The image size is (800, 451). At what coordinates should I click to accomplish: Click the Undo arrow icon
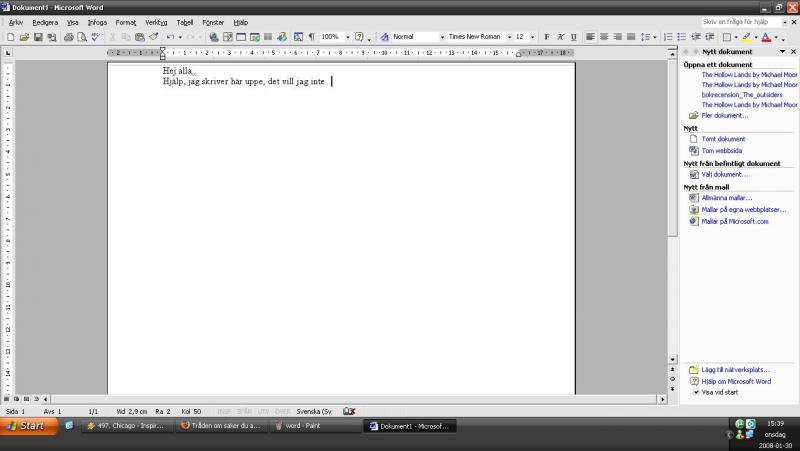pyautogui.click(x=170, y=37)
